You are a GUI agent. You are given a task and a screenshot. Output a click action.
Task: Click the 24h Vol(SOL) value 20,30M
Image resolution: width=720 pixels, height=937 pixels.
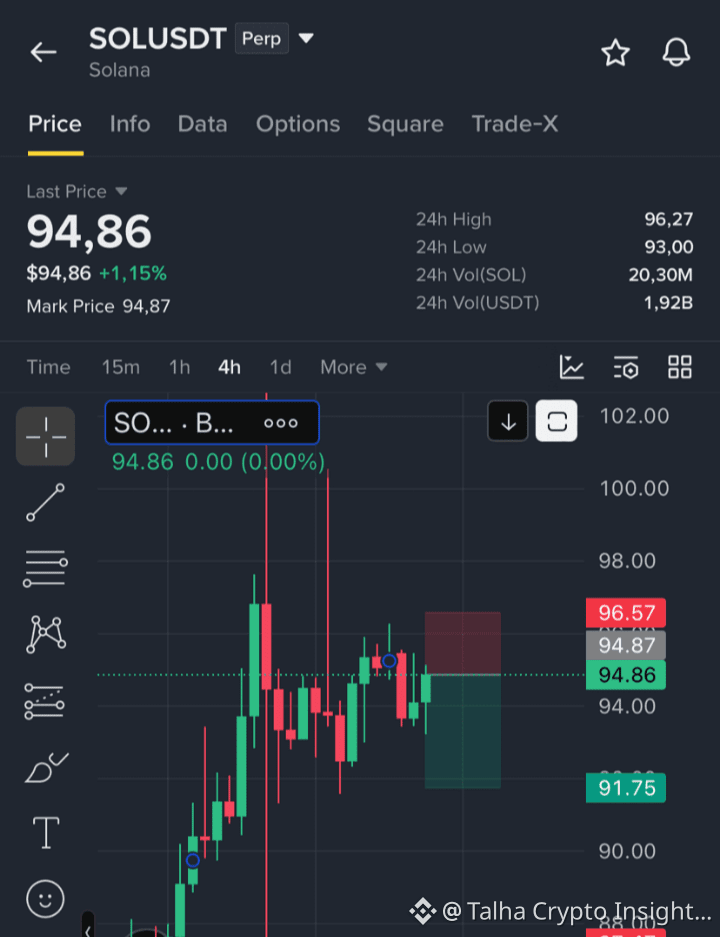(660, 275)
